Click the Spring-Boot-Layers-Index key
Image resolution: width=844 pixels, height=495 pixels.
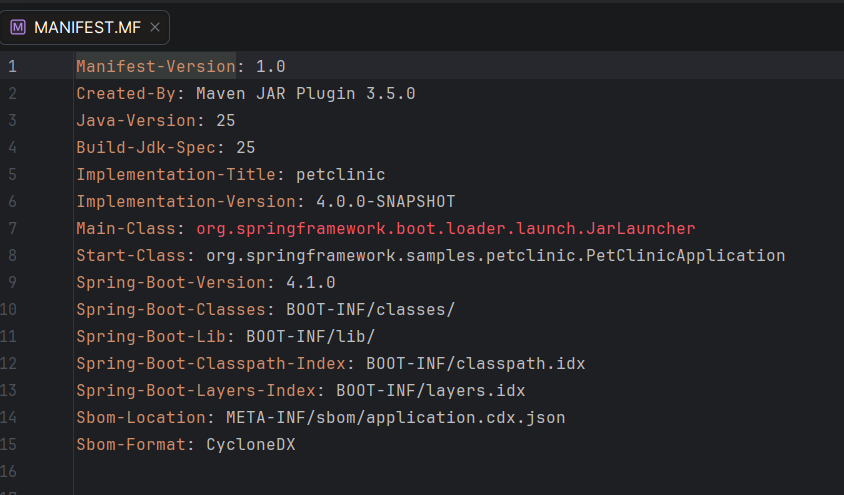click(x=196, y=391)
